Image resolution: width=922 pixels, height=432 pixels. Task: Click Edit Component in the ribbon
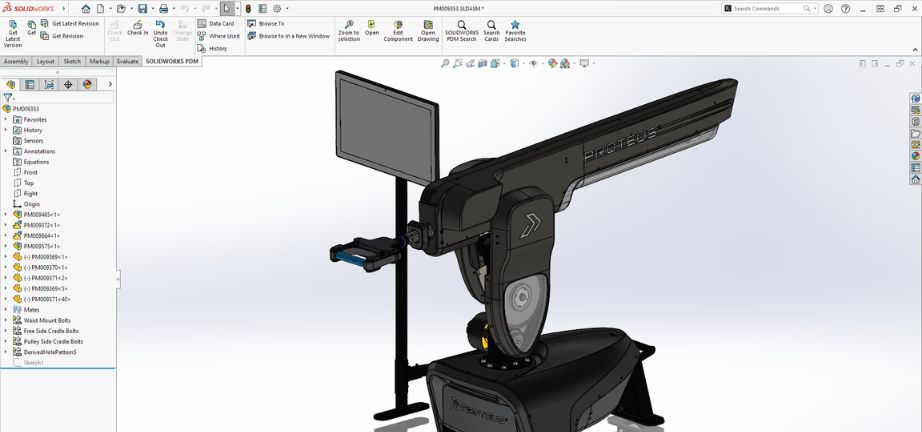[398, 31]
